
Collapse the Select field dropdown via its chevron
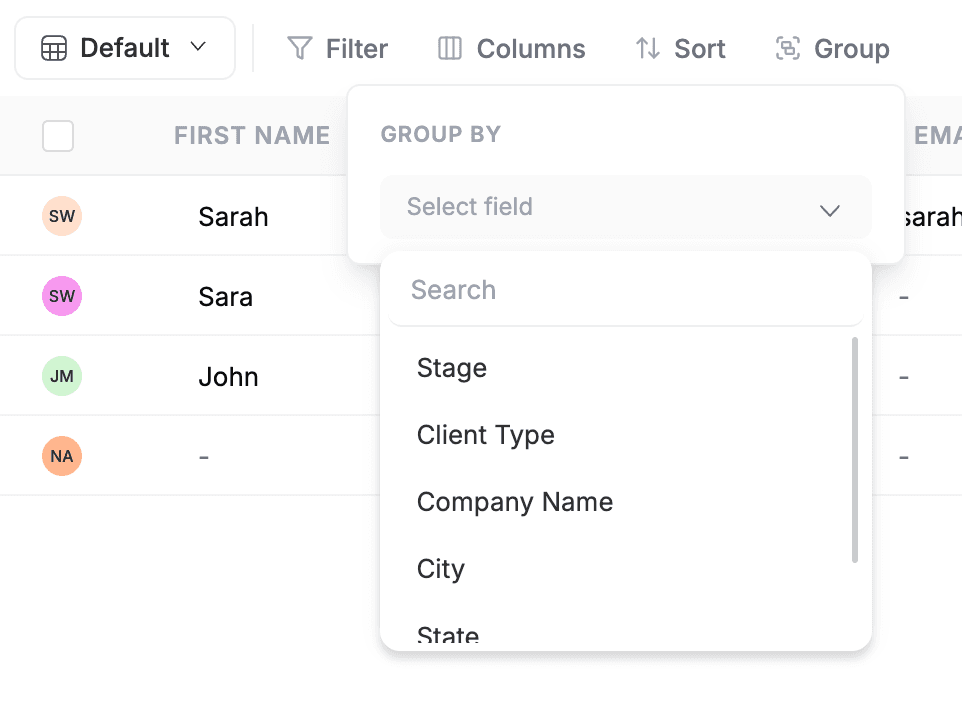[830, 210]
